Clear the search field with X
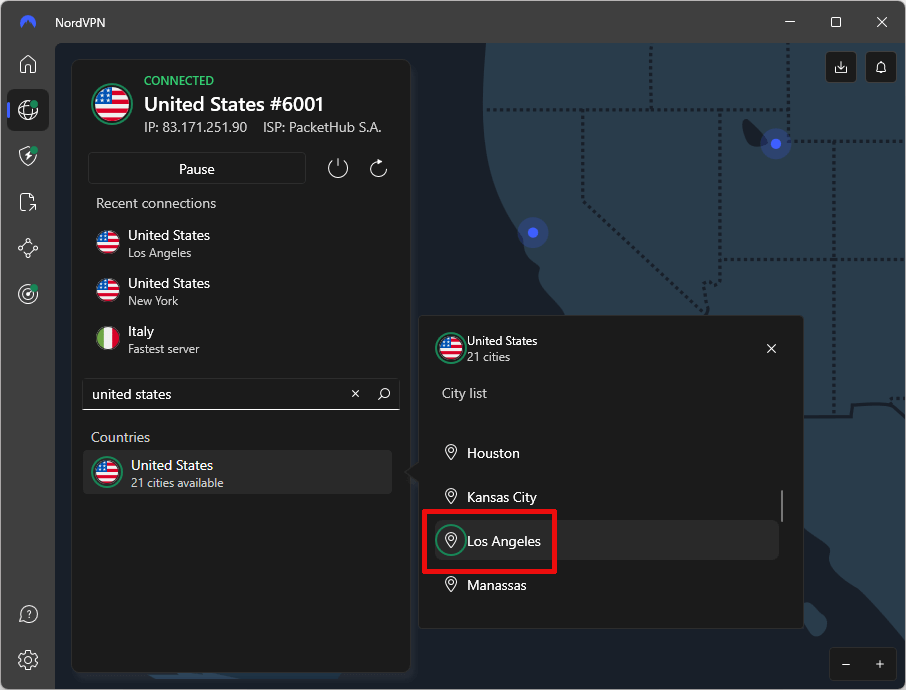Viewport: 906px width, 690px height. pos(355,394)
